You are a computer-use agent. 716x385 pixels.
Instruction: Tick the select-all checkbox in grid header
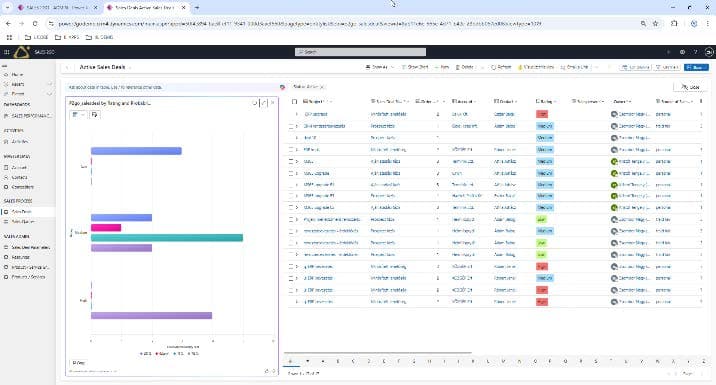coord(294,101)
